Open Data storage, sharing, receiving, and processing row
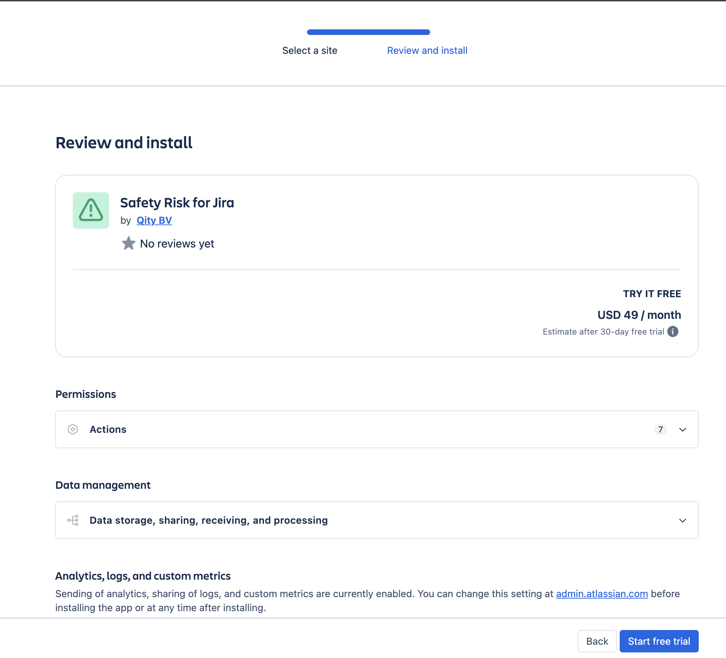The height and width of the screenshot is (658, 726). (377, 520)
